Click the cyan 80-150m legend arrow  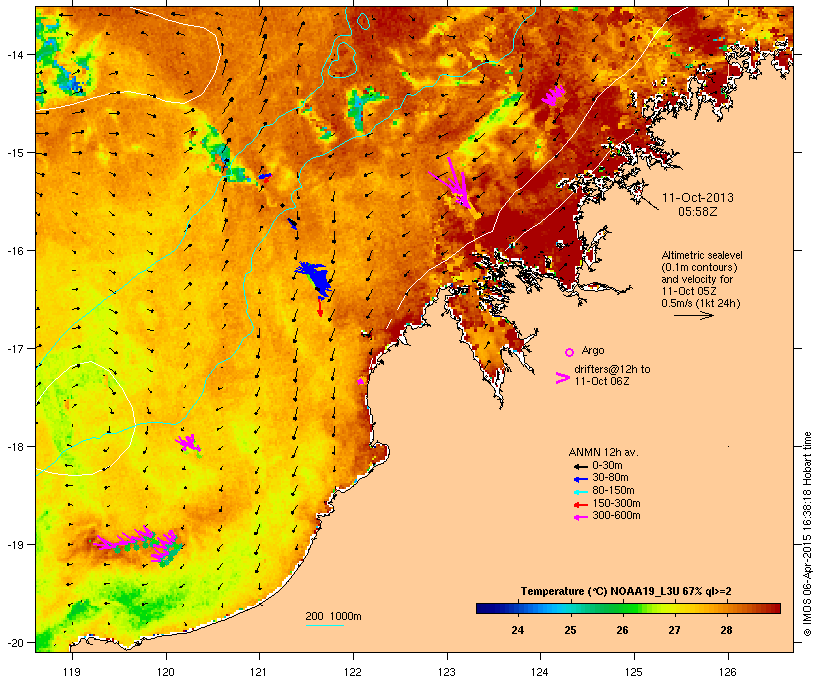click(x=580, y=492)
